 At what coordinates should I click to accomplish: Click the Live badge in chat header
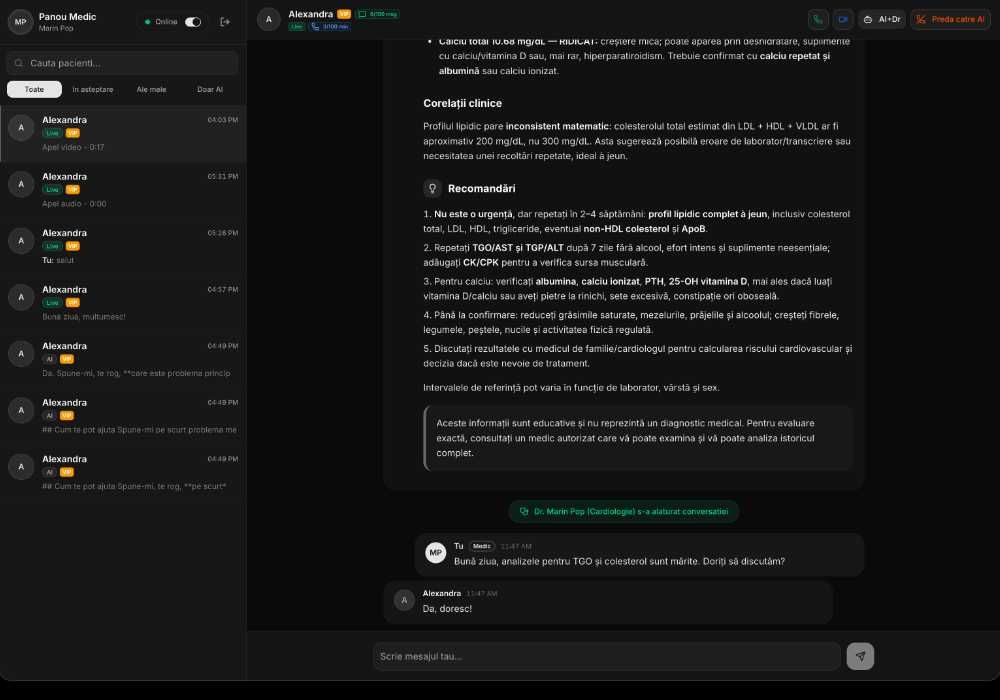297,27
